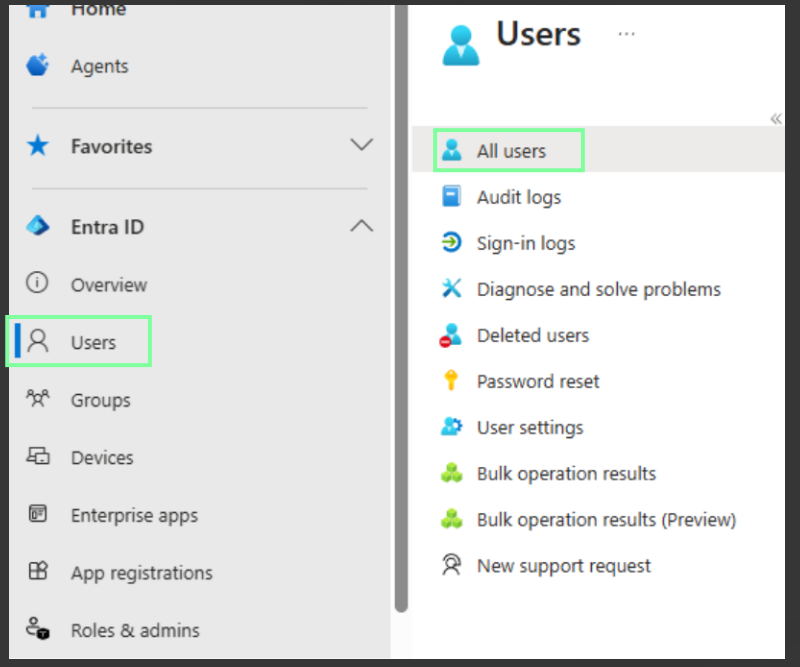Click the Audit logs book icon
Viewport: 800px width, 667px height.
(x=451, y=196)
